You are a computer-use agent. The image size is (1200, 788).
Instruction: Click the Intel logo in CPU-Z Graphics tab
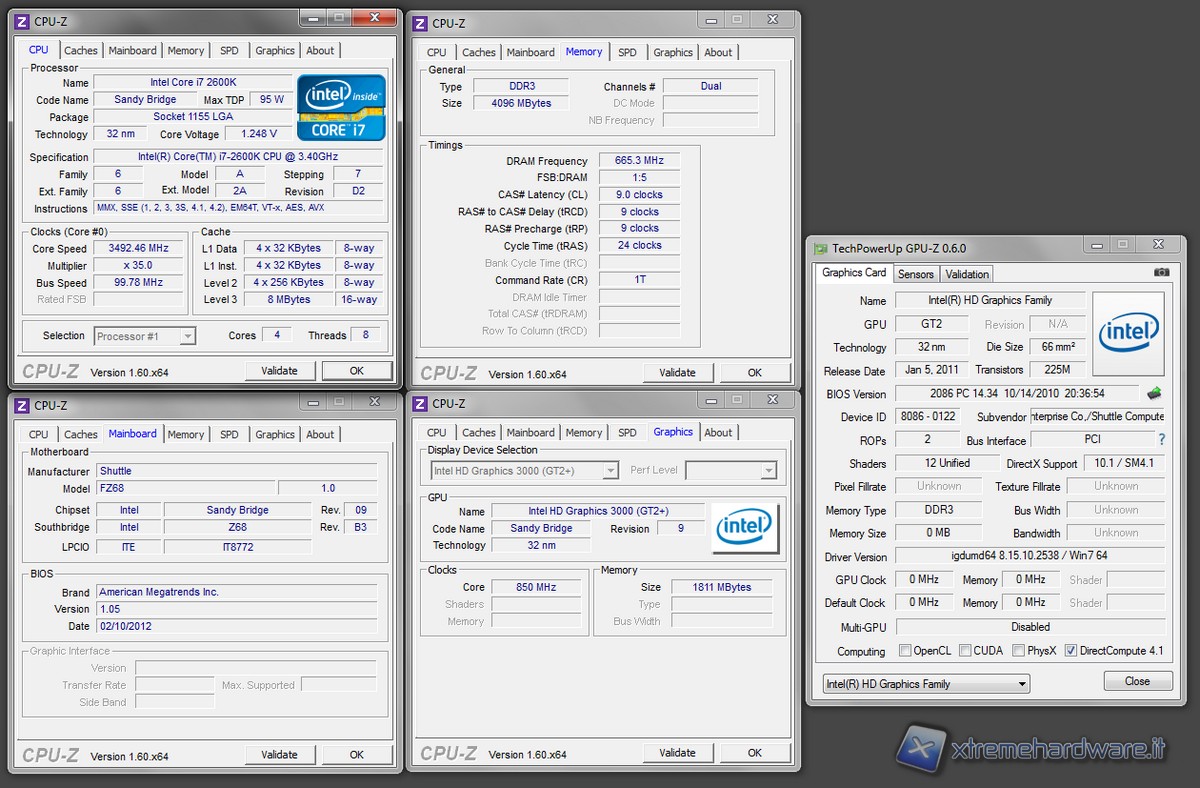(744, 527)
